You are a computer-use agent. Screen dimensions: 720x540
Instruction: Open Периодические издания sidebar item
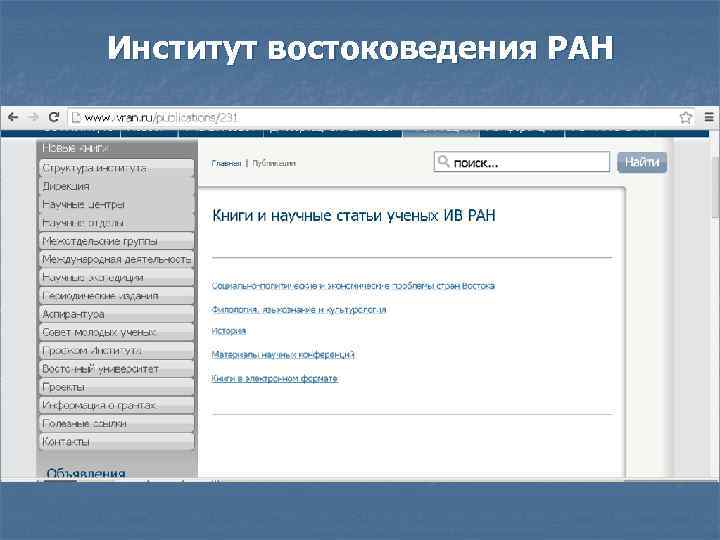coord(117,296)
